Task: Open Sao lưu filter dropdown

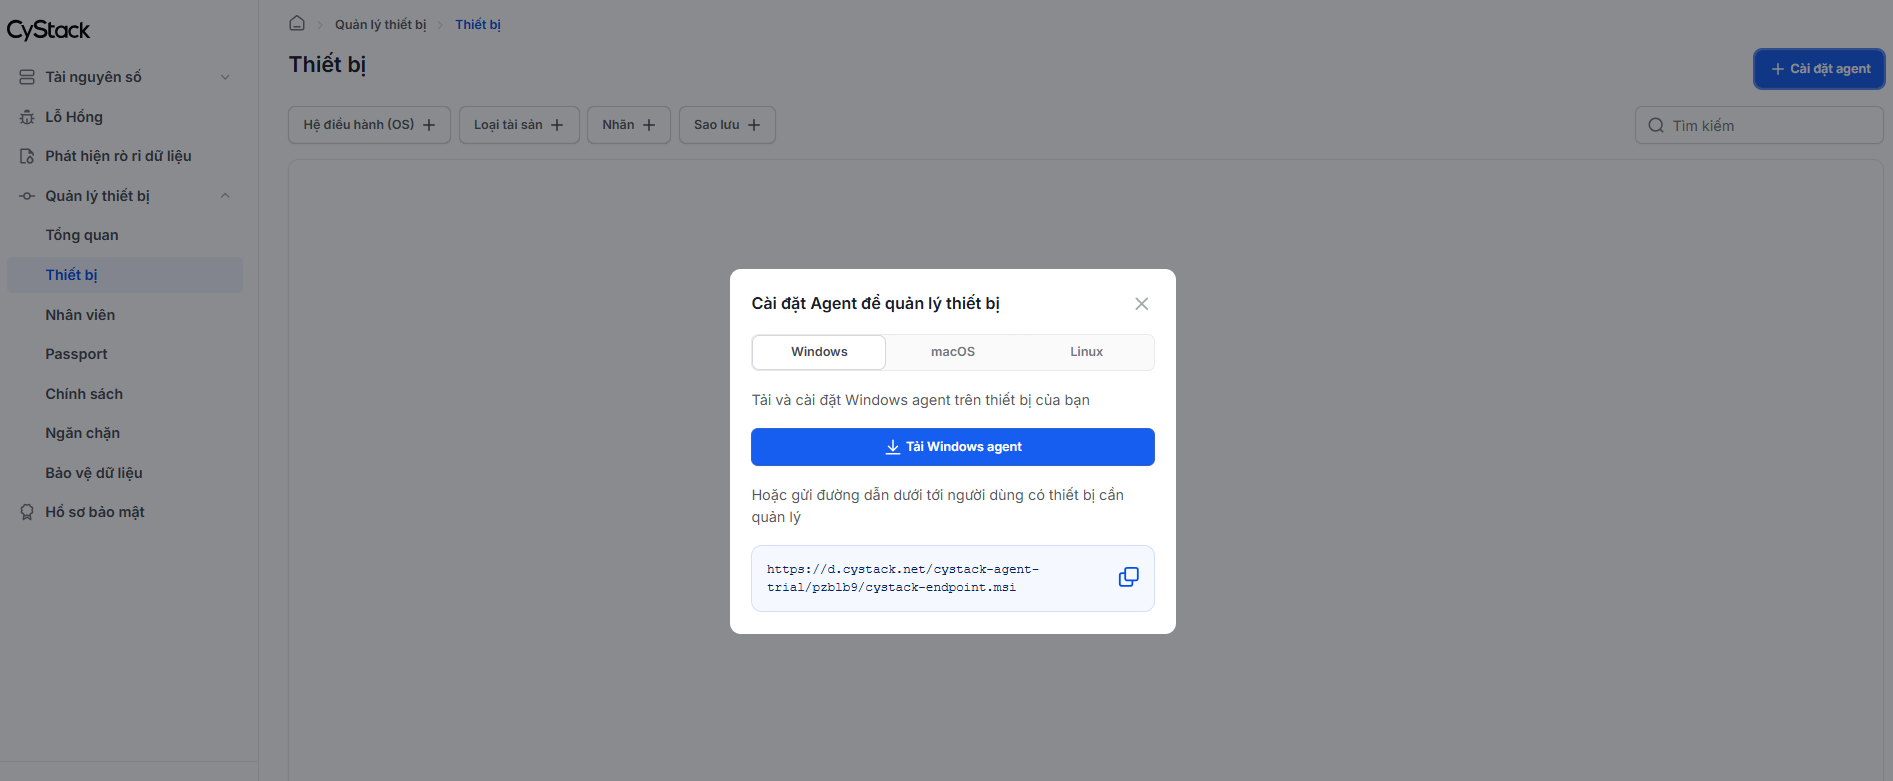Action: click(x=727, y=125)
